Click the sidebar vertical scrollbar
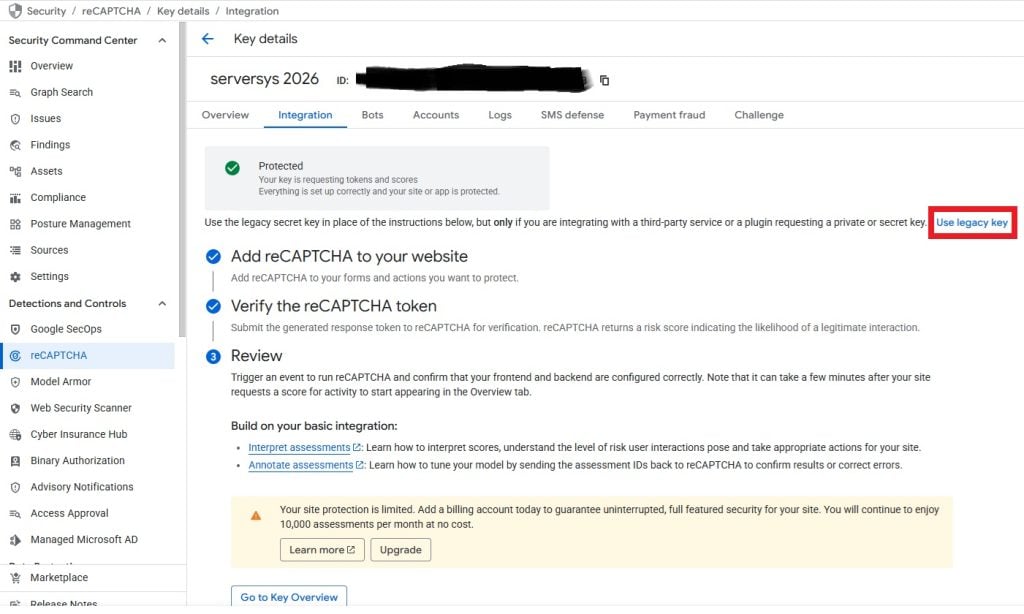The image size is (1024, 614). (182, 180)
